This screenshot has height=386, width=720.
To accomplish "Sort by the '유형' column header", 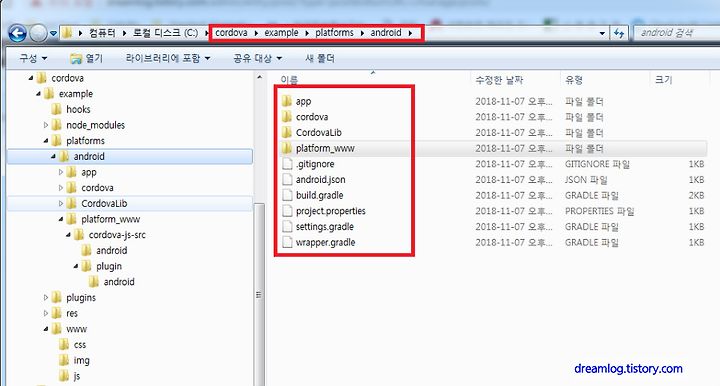I will pos(574,80).
